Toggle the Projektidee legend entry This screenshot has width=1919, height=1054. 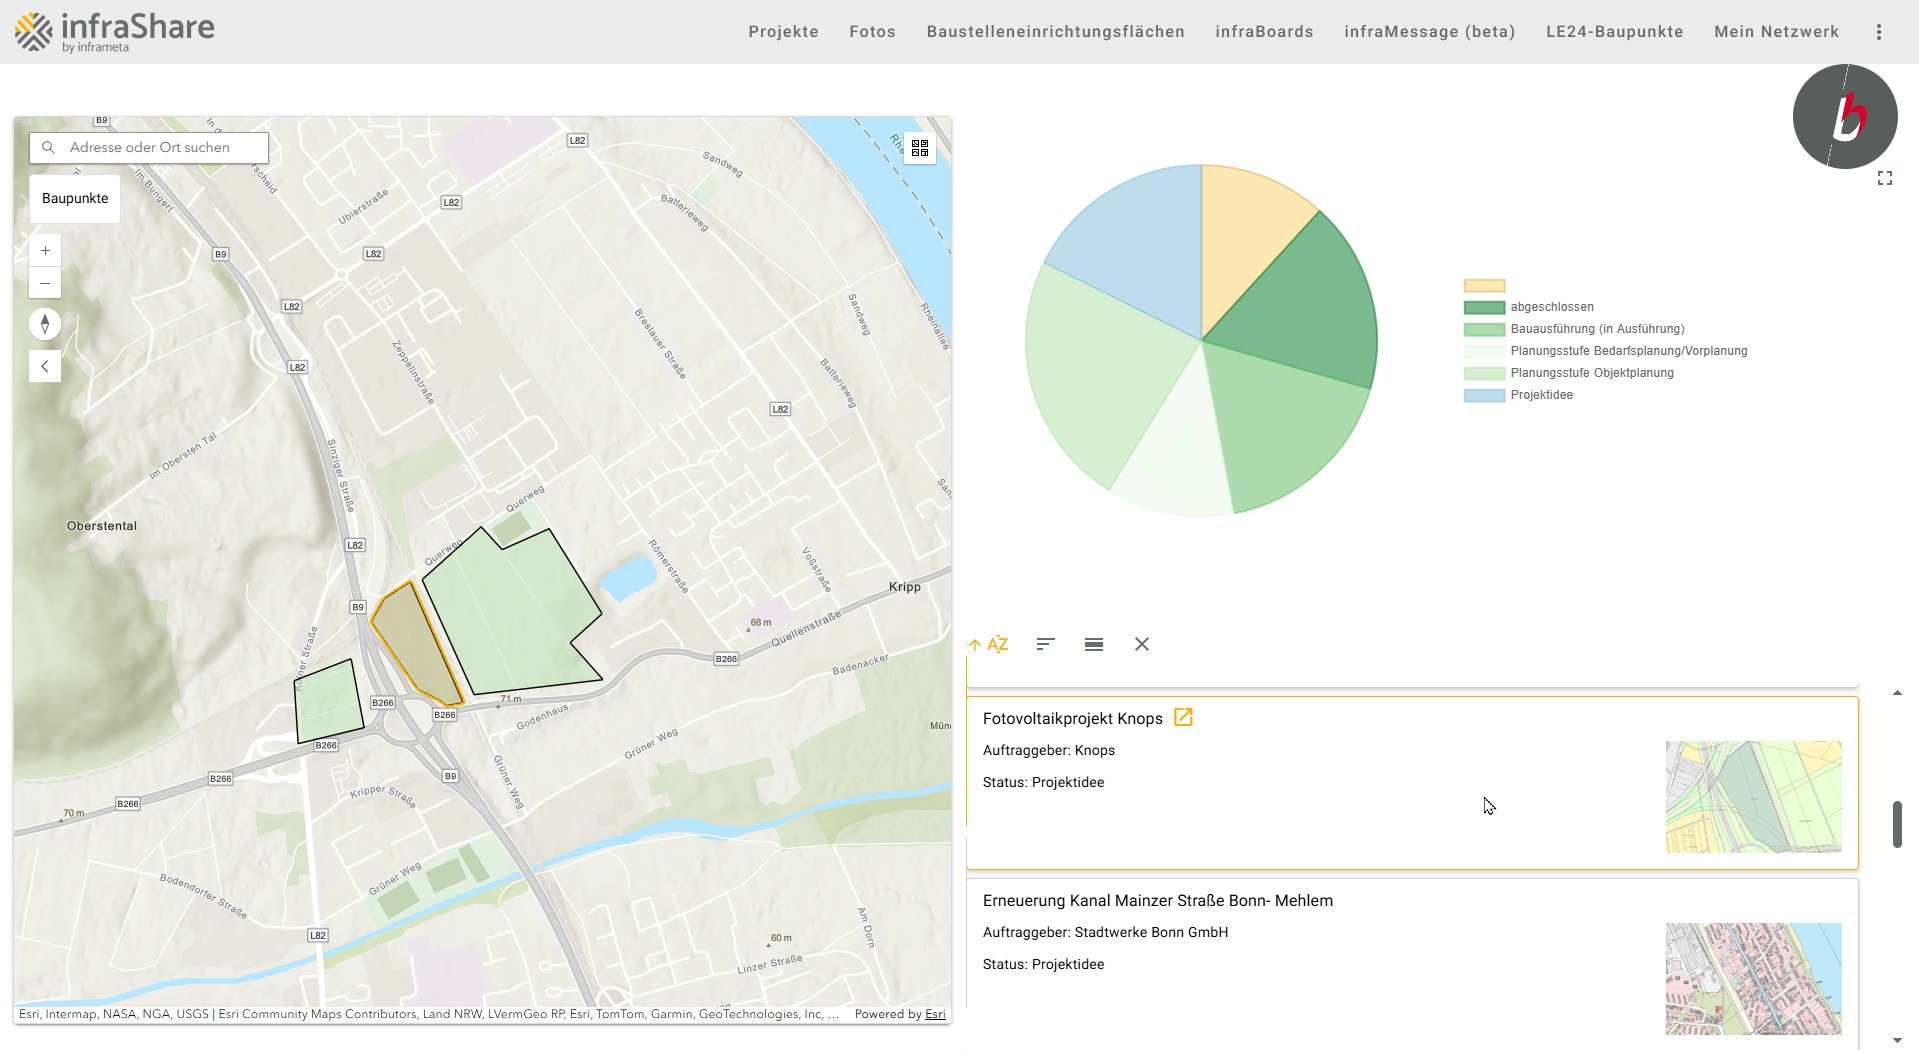click(1543, 395)
